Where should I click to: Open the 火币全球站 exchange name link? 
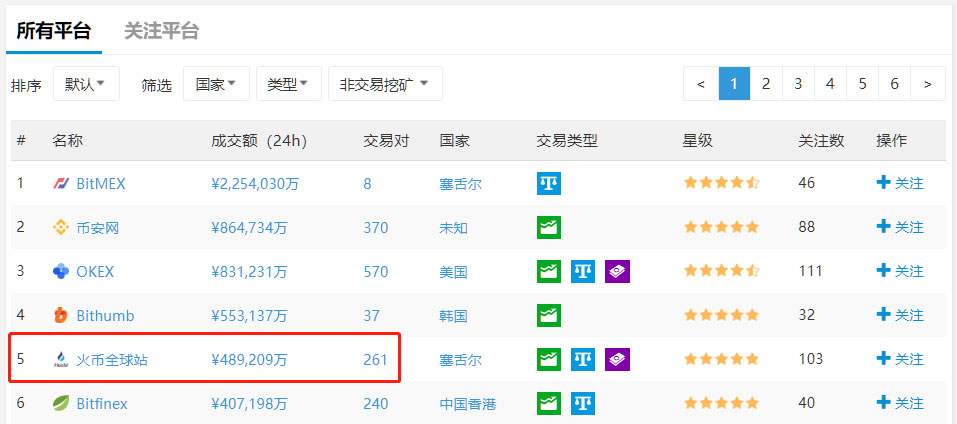(x=112, y=360)
